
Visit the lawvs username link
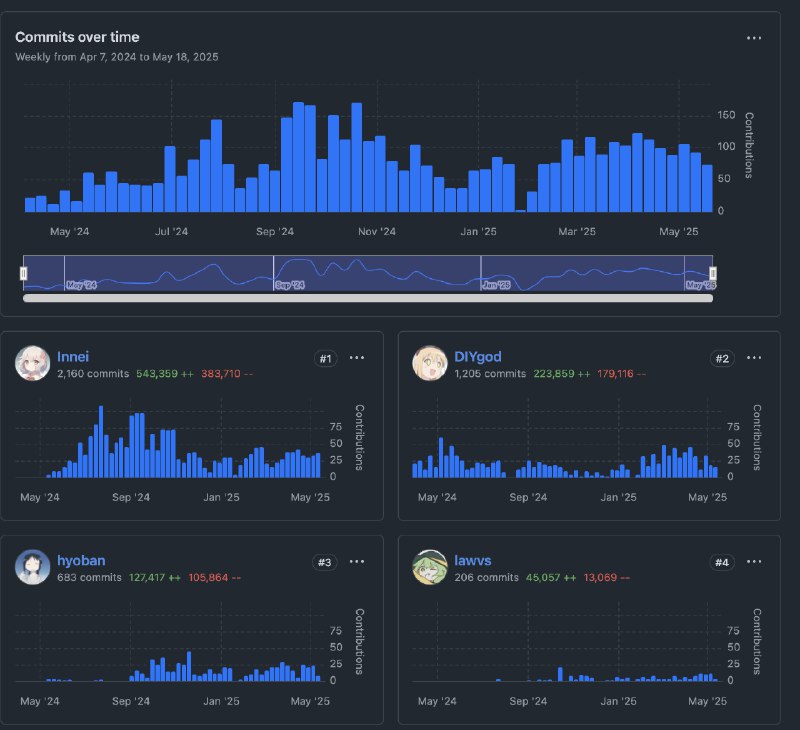tap(471, 561)
